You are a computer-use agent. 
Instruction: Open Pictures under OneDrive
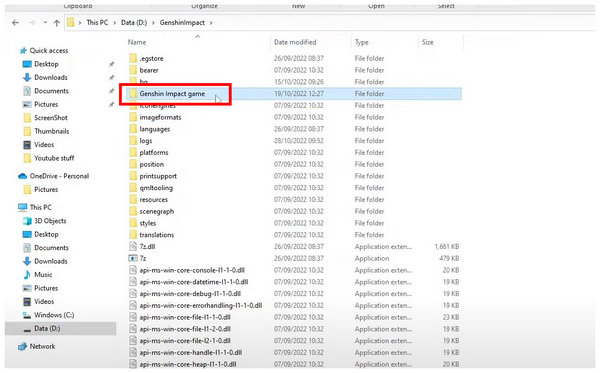41,189
